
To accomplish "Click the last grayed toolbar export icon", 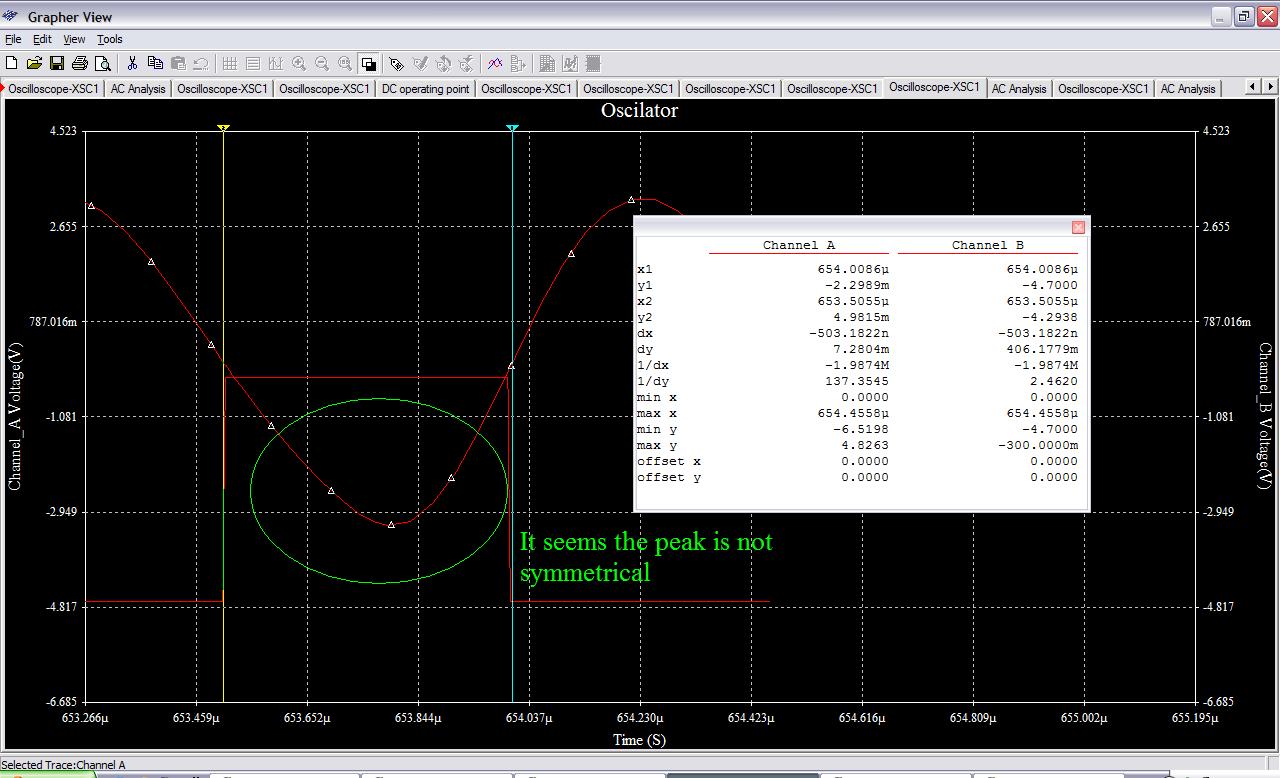I will pyautogui.click(x=593, y=63).
